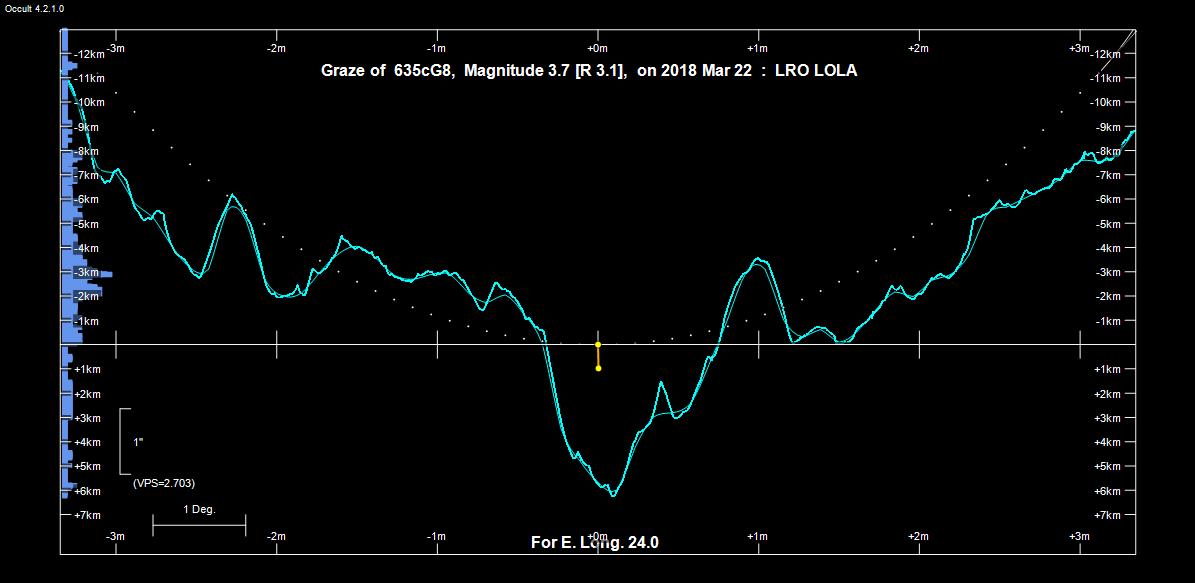Click the graph title starting with 'Graze of 635cG8'

pyautogui.click(x=588, y=71)
